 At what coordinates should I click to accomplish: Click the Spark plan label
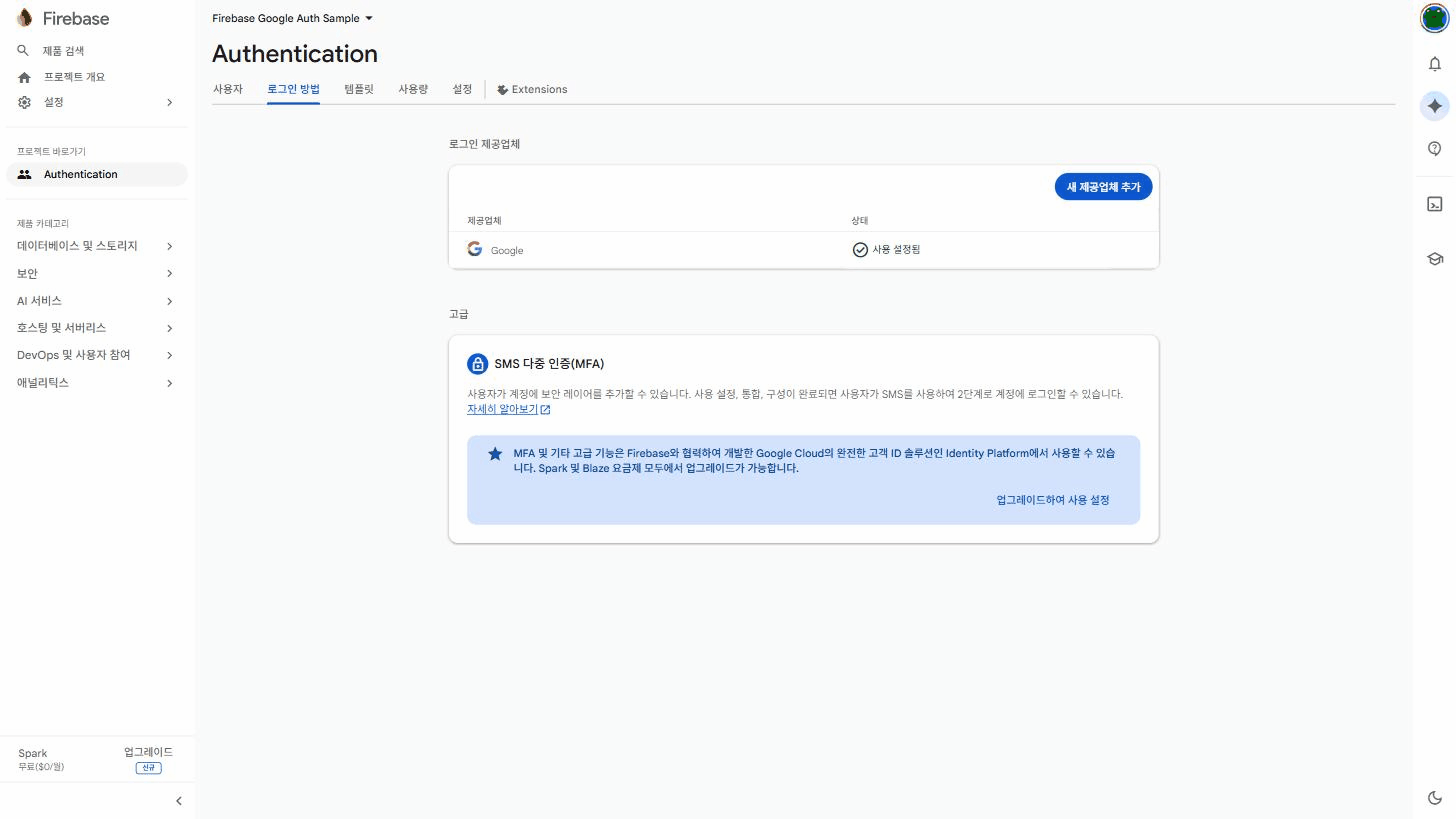pyautogui.click(x=32, y=753)
